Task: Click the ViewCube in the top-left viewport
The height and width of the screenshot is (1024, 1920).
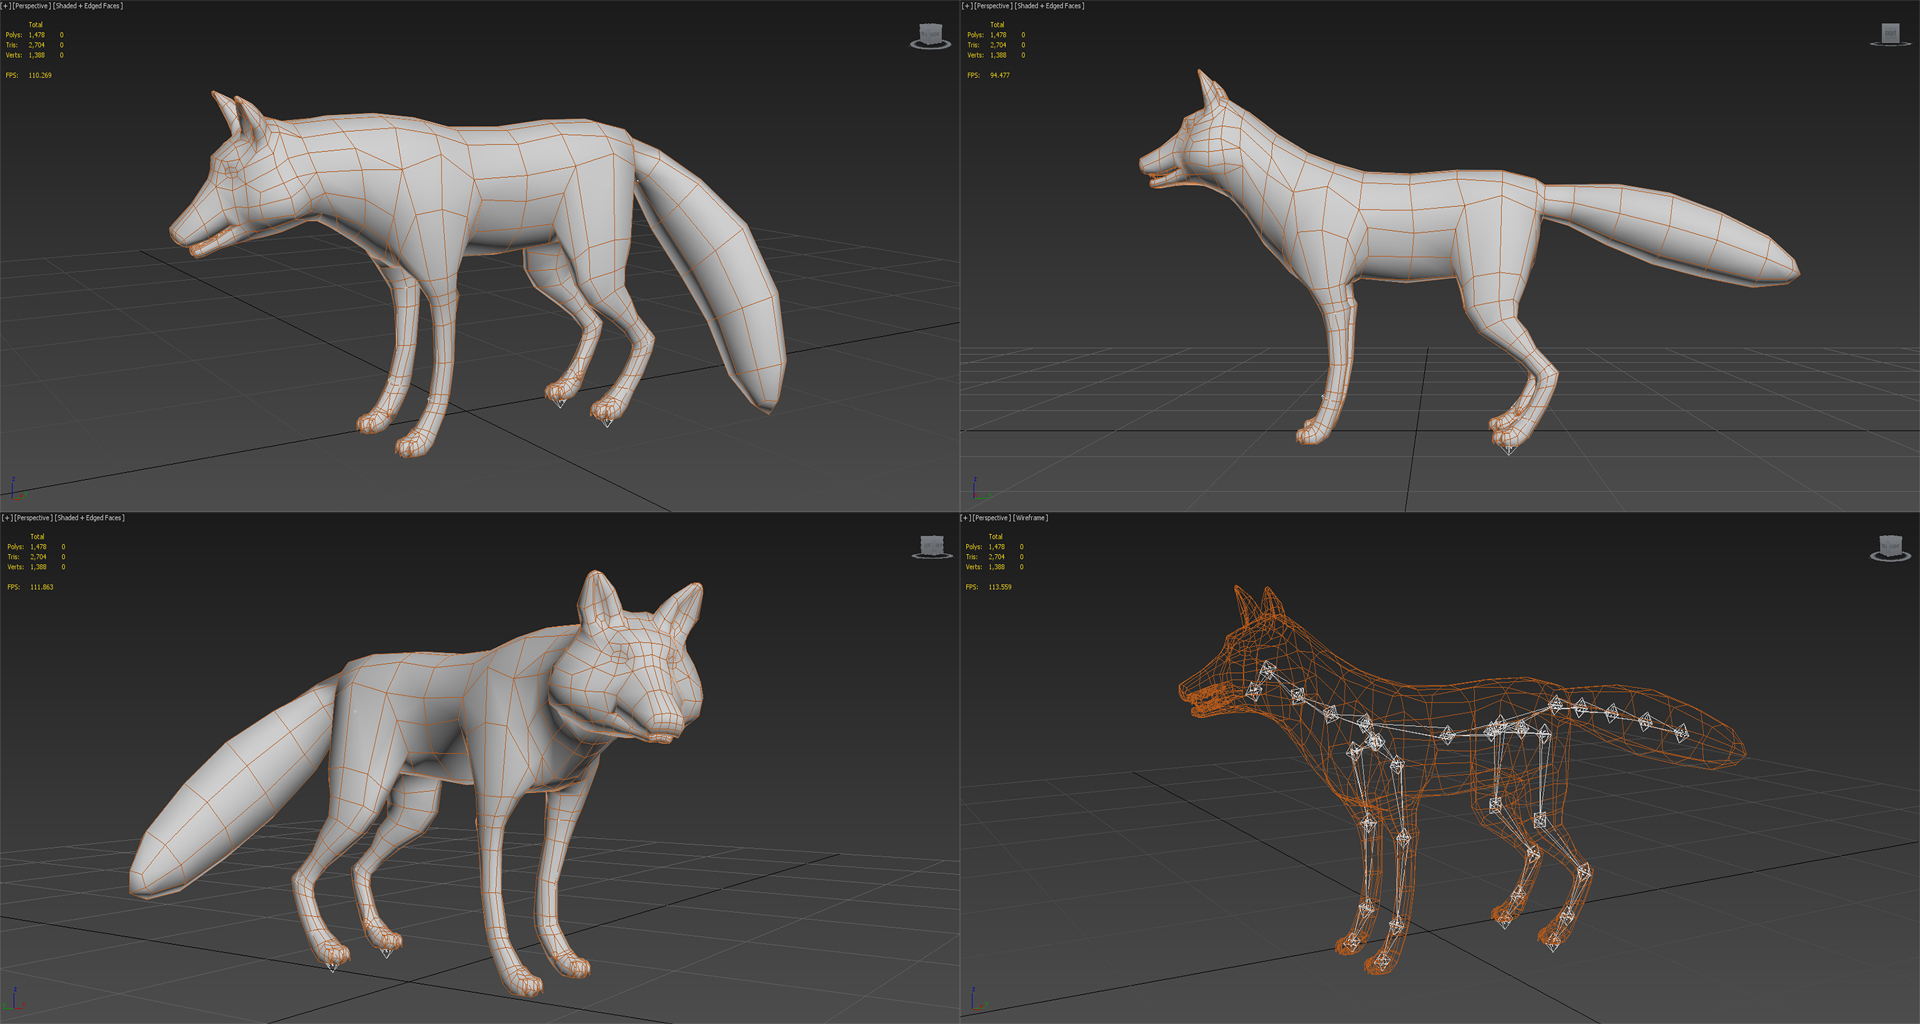Action: [928, 31]
